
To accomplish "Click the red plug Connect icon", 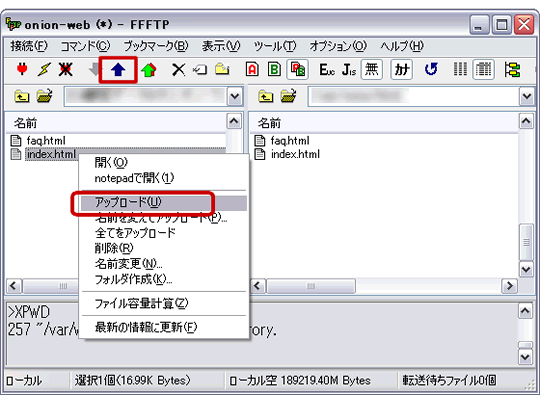I will pos(22,70).
